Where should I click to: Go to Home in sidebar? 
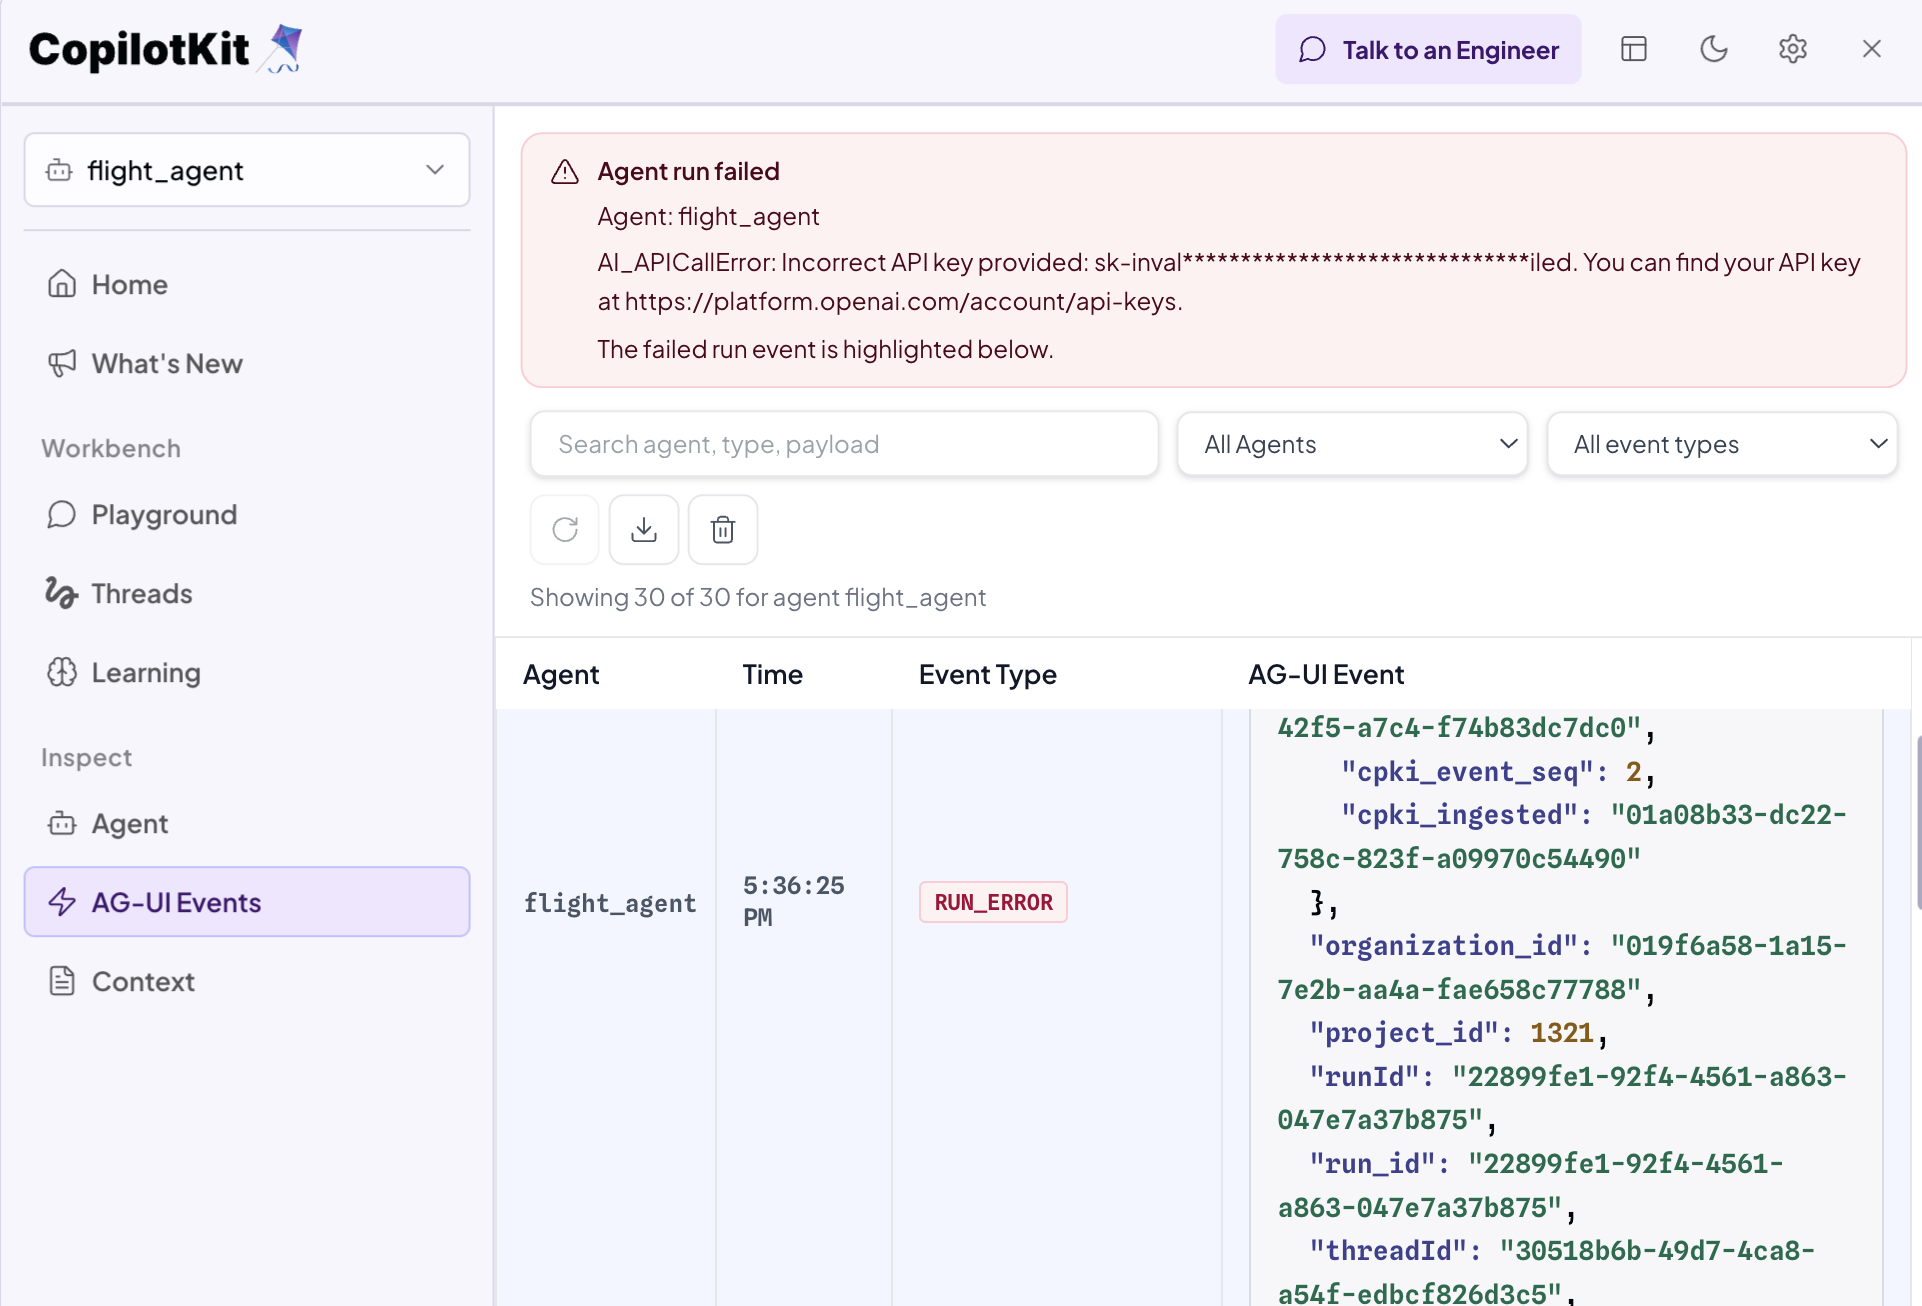(x=247, y=284)
